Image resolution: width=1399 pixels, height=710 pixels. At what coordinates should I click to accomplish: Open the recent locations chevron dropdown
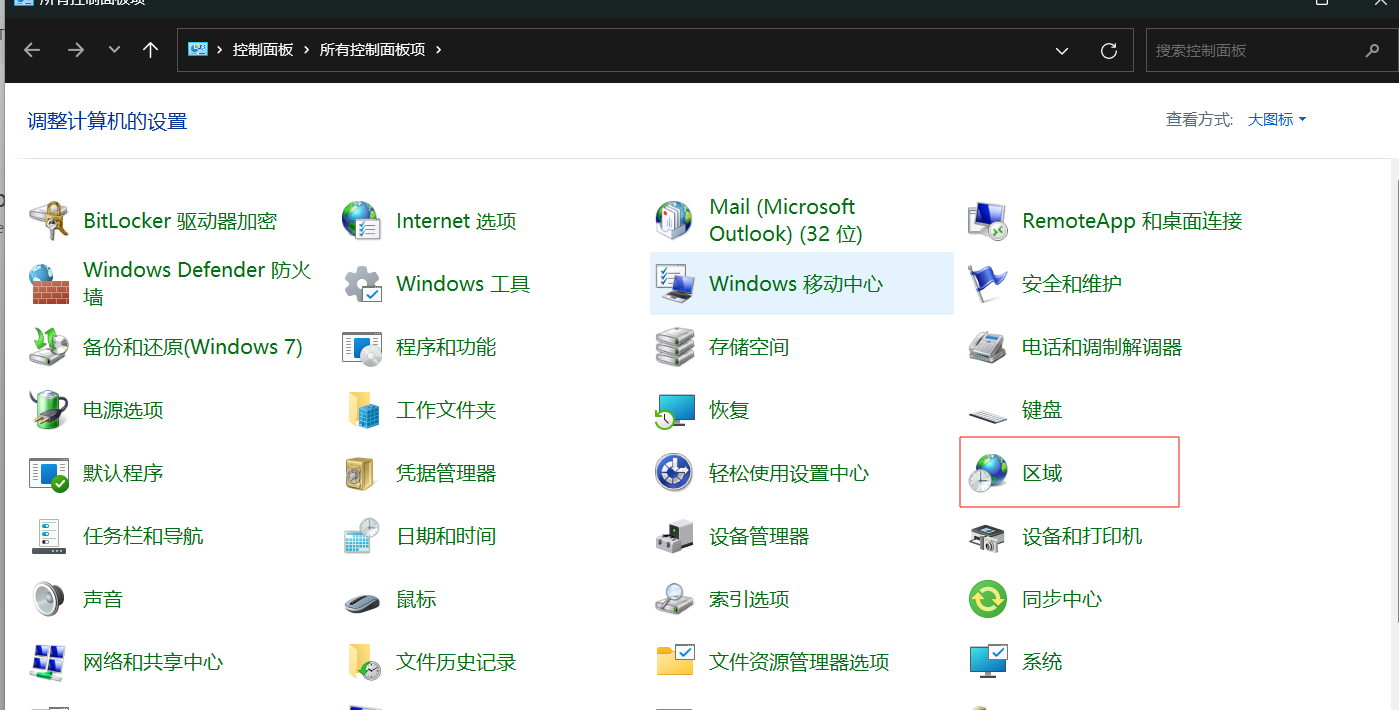(x=114, y=50)
